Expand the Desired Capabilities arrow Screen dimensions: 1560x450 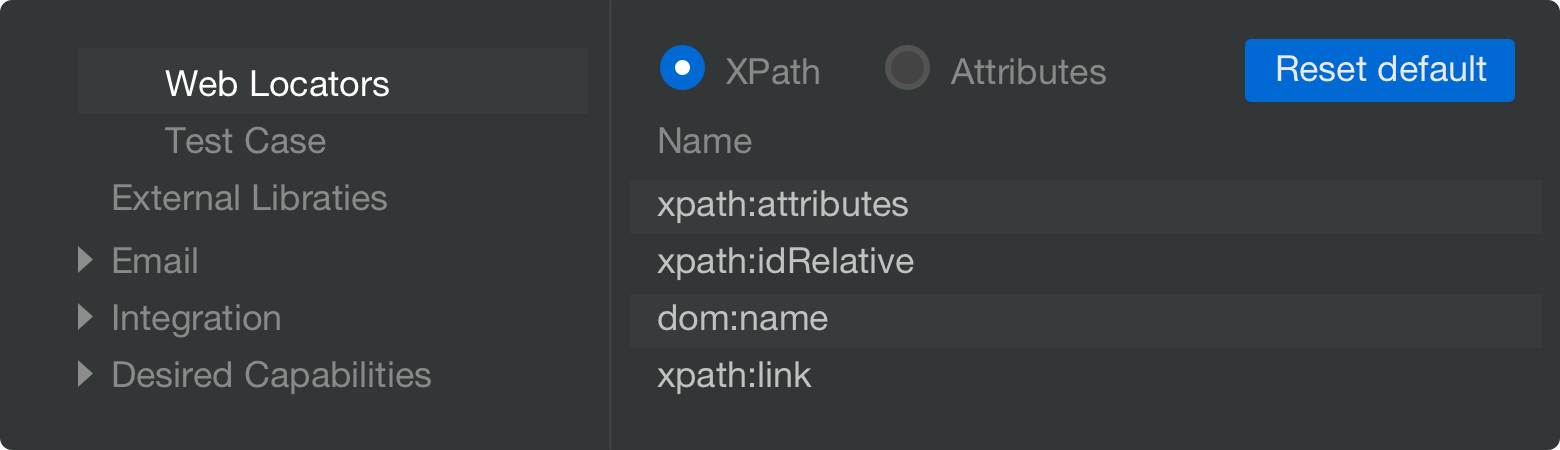pos(86,375)
